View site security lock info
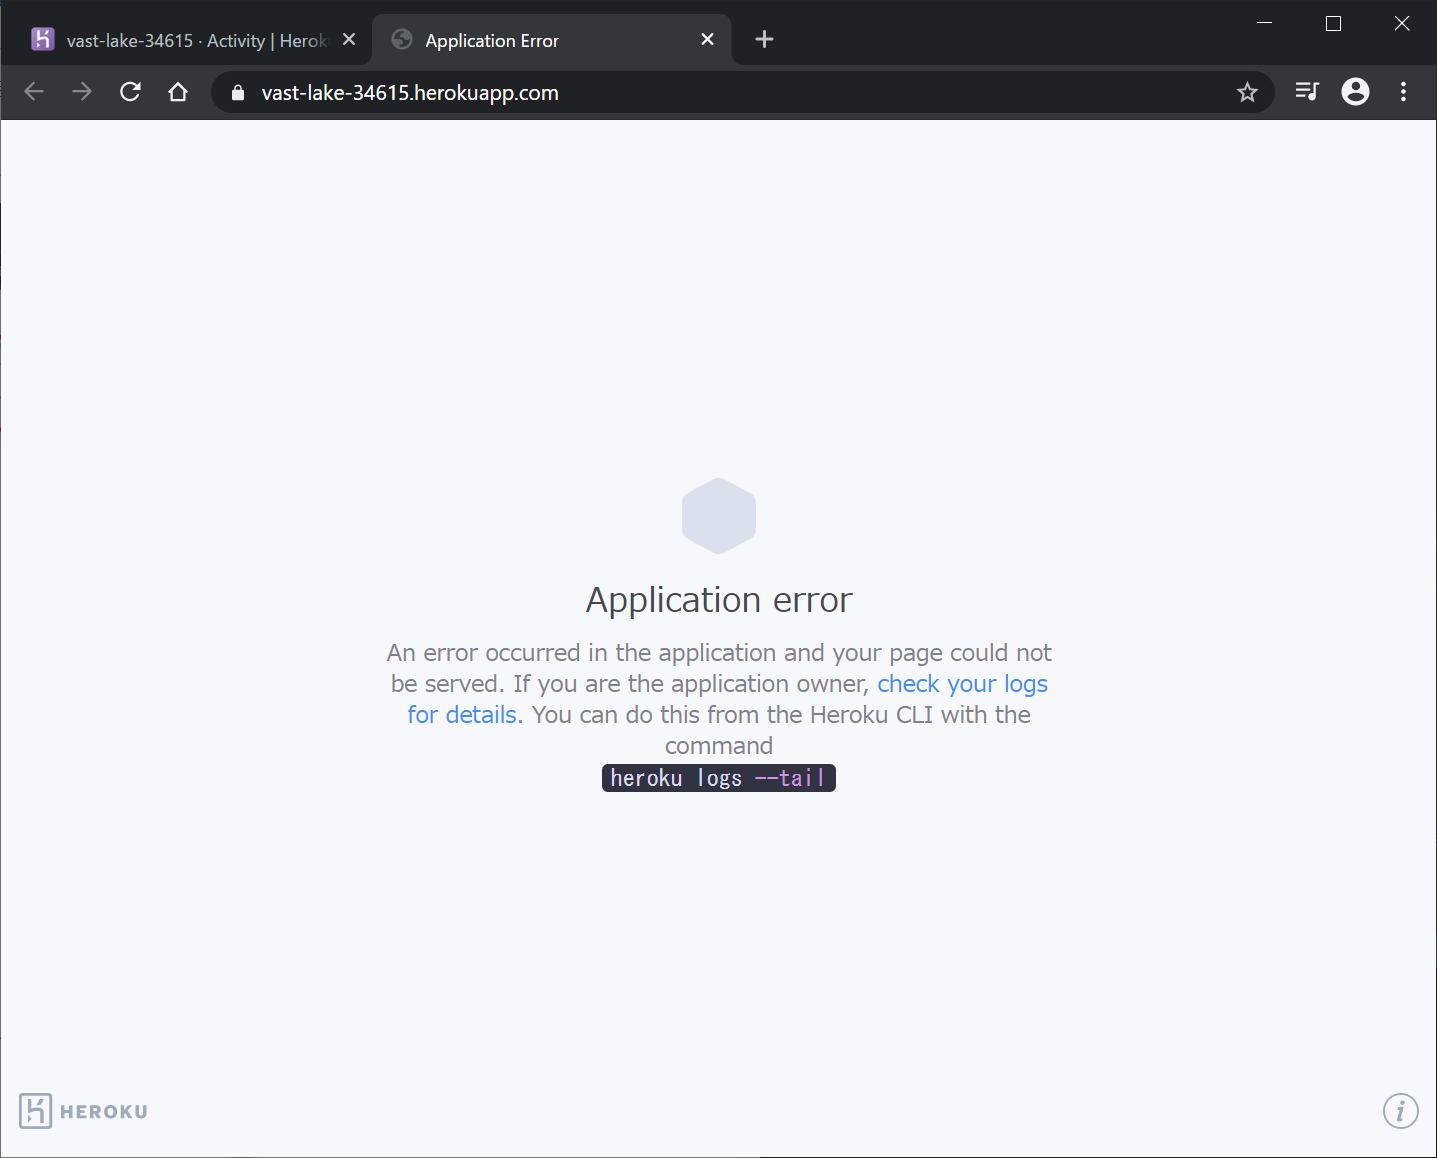The width and height of the screenshot is (1437, 1158). point(238,93)
